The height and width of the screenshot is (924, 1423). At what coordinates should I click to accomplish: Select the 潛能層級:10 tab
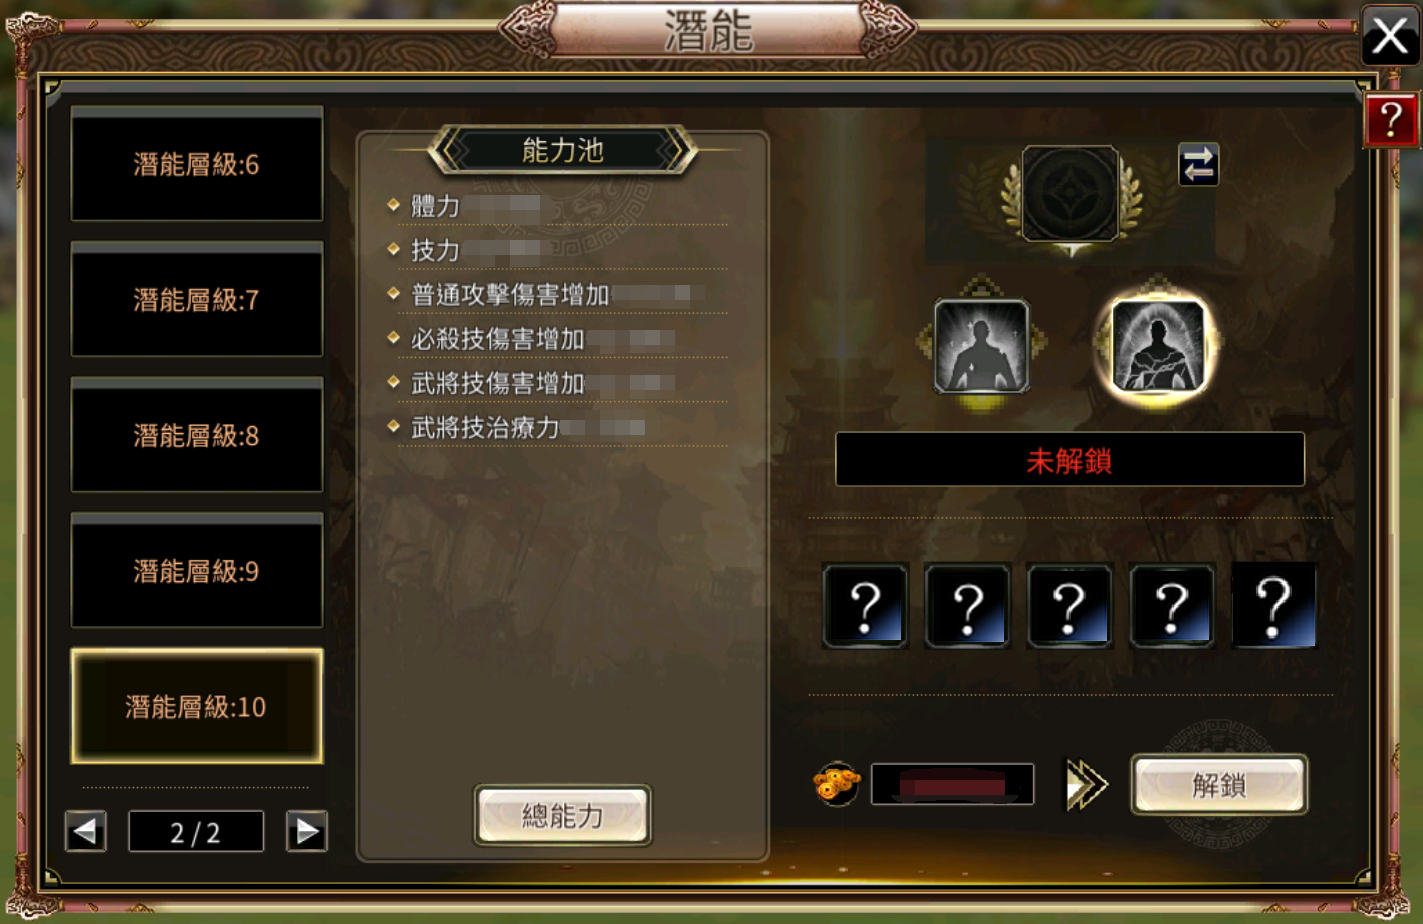coord(197,707)
